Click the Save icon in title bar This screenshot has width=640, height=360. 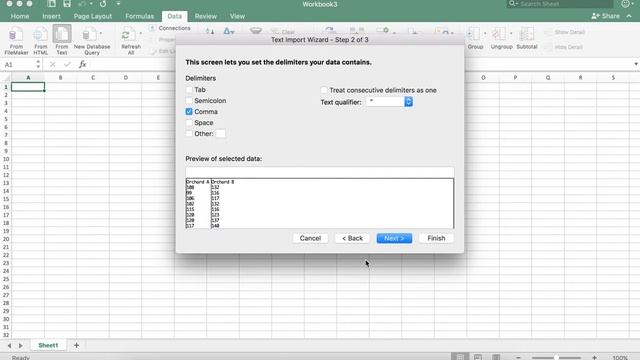click(67, 4)
